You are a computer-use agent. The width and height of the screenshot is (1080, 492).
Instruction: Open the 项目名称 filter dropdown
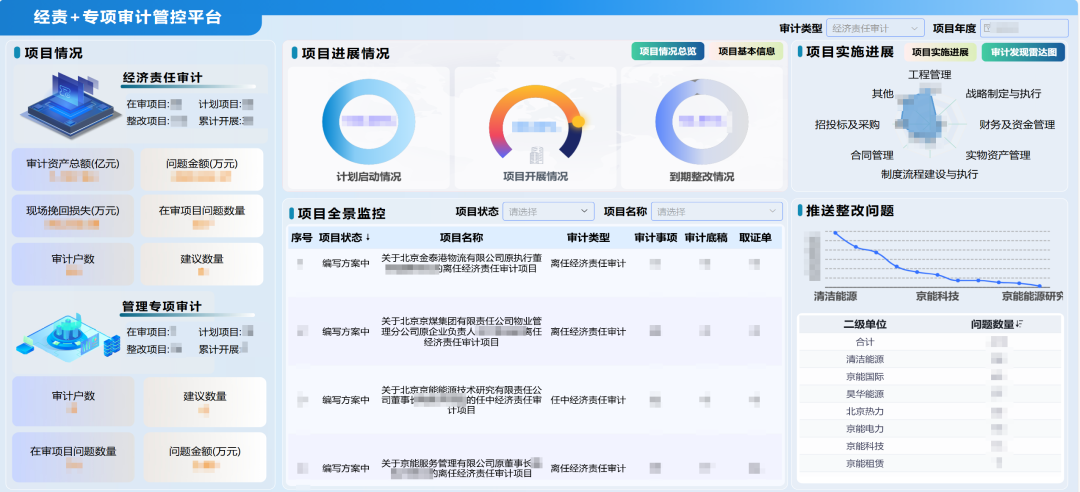coord(716,211)
